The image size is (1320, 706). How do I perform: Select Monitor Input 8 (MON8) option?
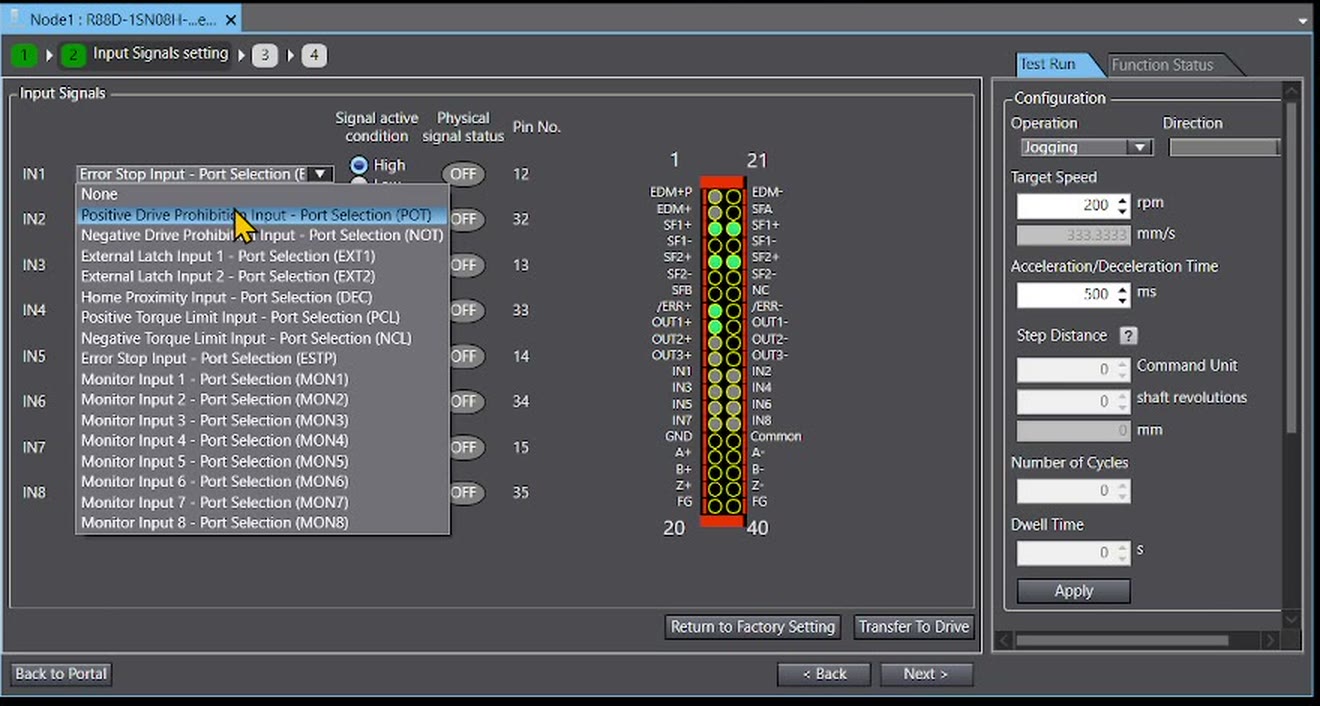[262, 522]
